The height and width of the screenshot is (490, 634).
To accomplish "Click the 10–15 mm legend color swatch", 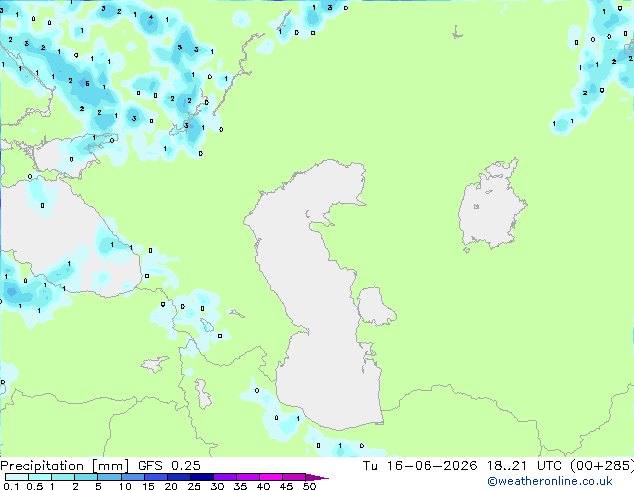I will click(x=132, y=477).
